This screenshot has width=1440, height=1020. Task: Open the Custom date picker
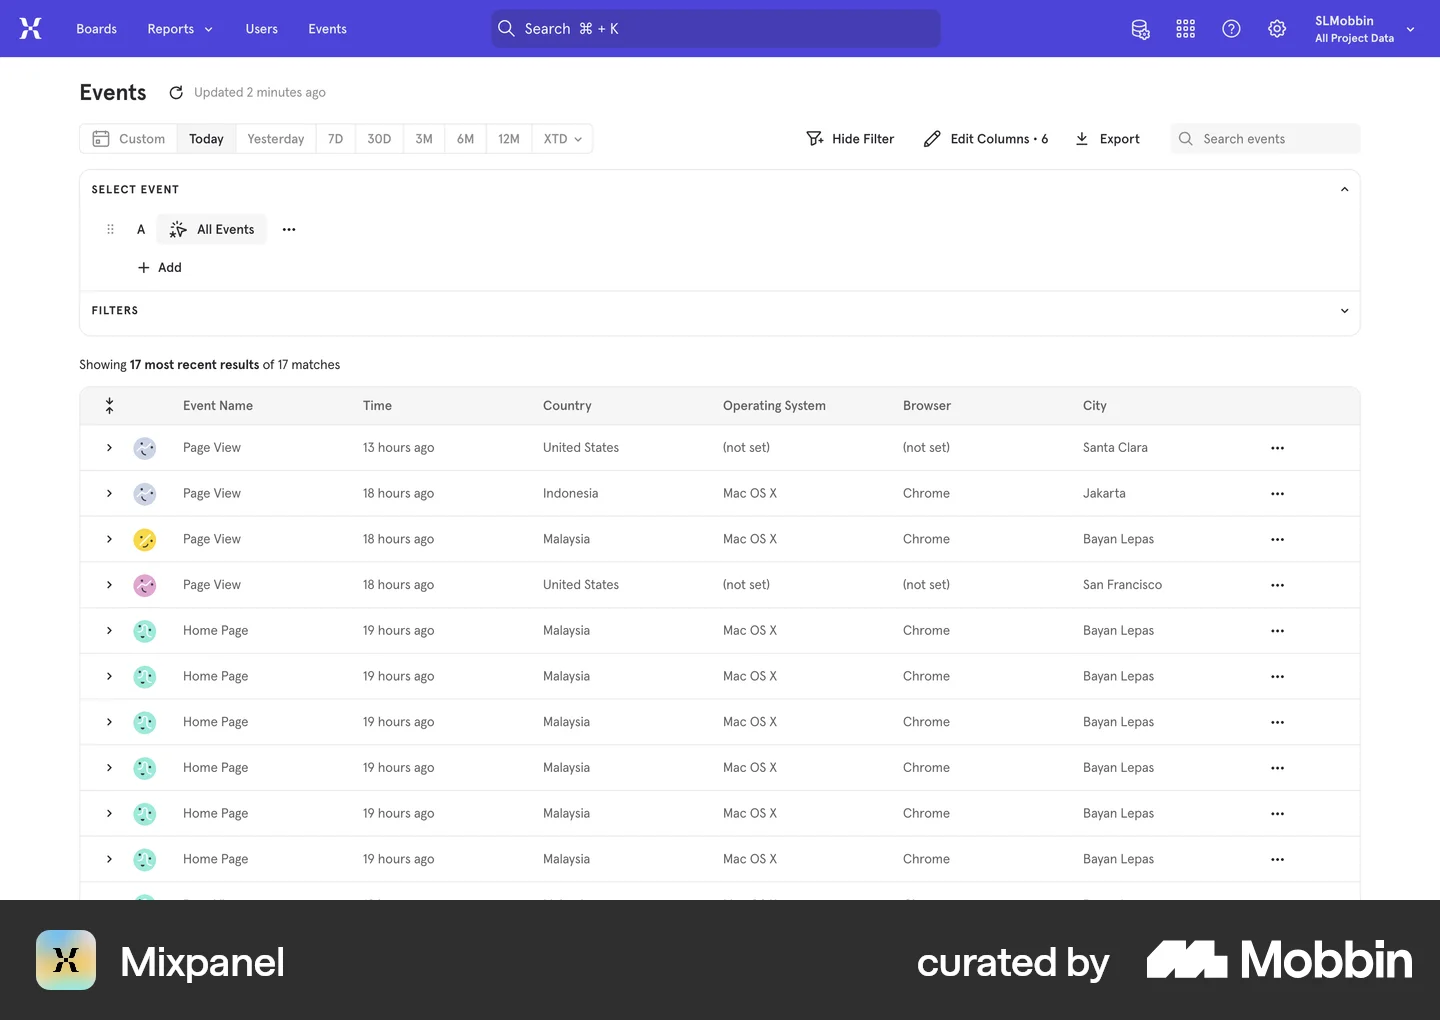129,139
